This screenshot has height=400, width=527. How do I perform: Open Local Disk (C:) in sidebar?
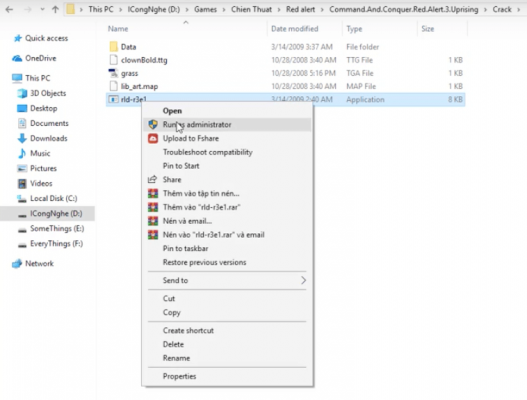click(47, 198)
